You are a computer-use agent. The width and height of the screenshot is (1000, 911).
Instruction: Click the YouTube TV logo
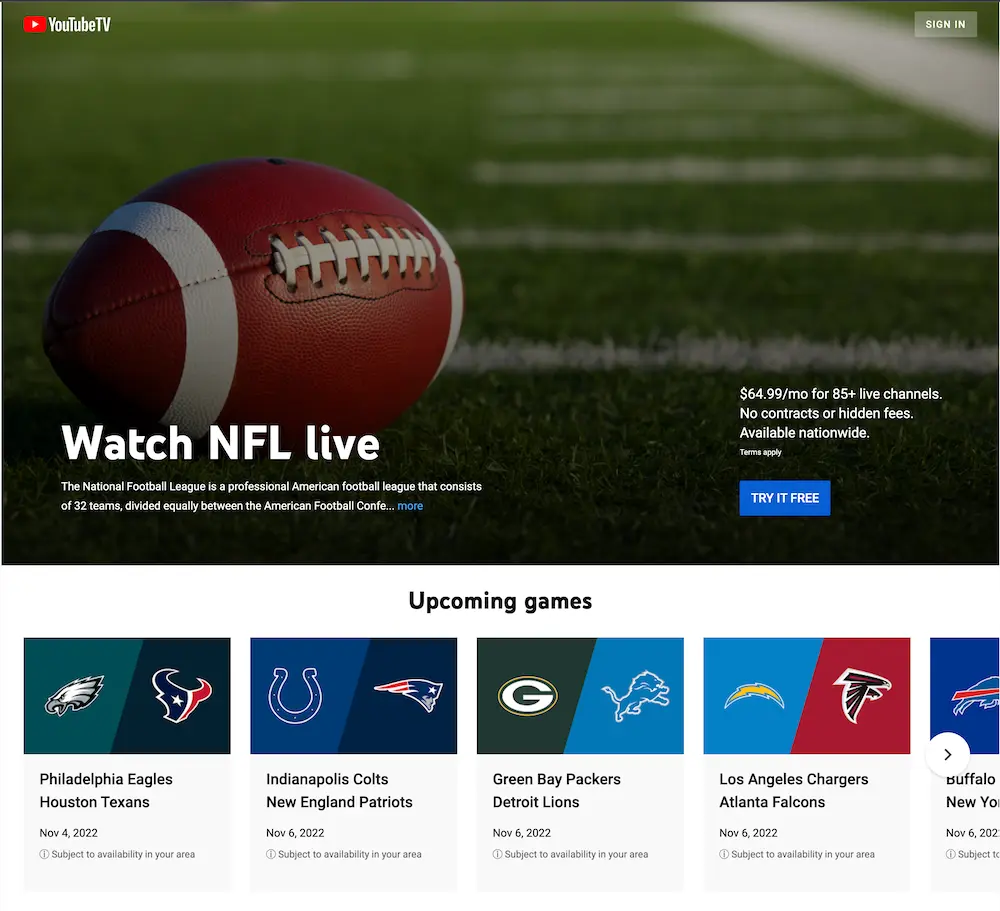tap(67, 24)
